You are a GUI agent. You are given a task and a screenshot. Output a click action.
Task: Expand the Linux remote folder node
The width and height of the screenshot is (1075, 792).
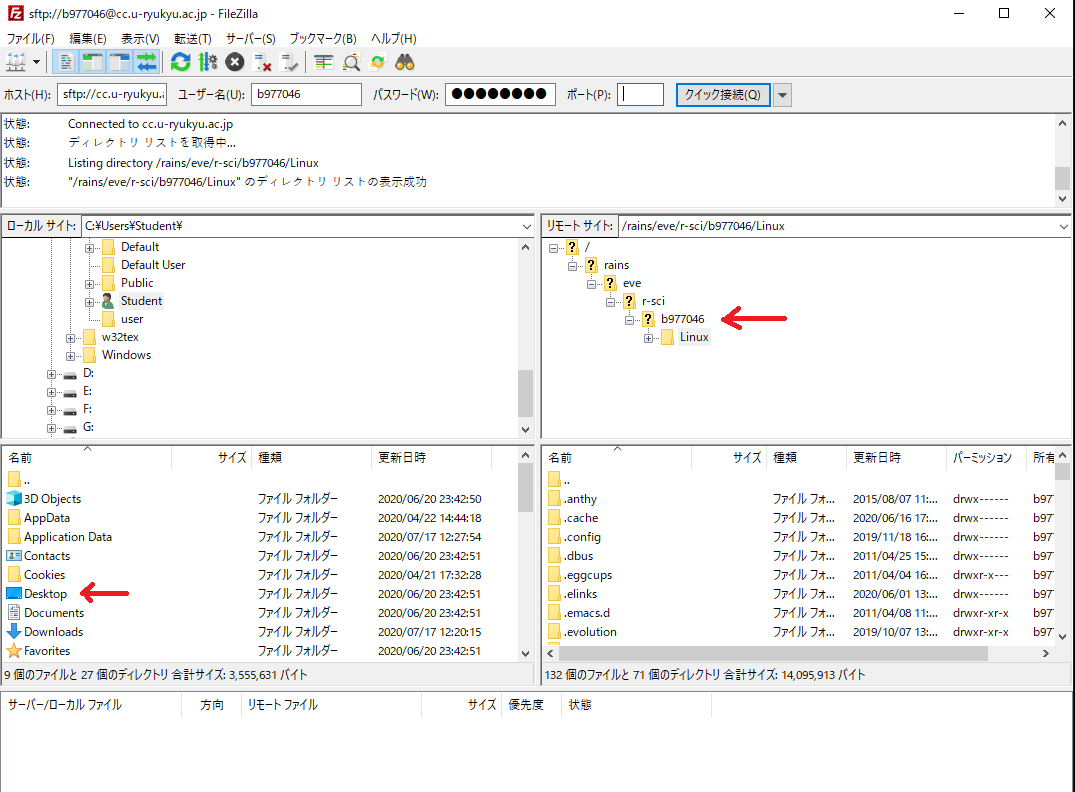(649, 337)
